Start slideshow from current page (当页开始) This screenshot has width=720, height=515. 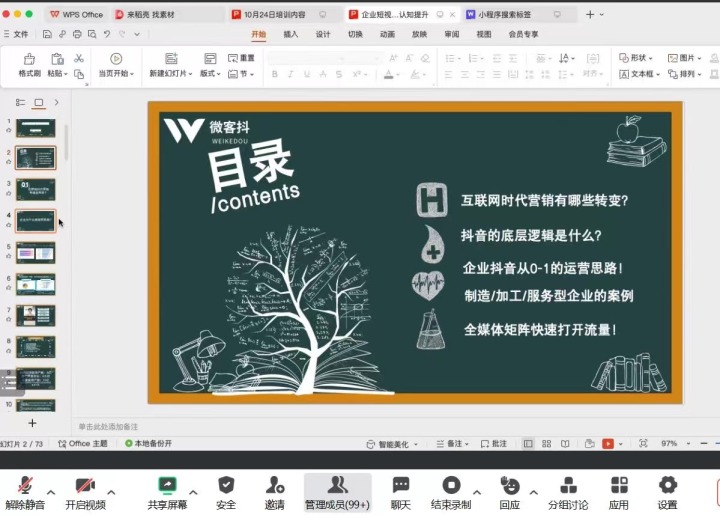click(116, 65)
